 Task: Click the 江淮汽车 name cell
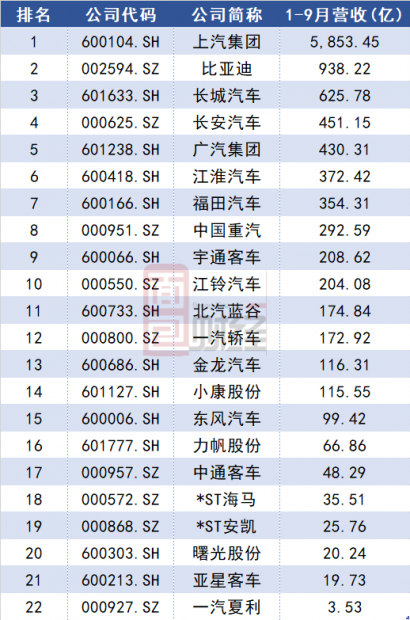tap(227, 176)
